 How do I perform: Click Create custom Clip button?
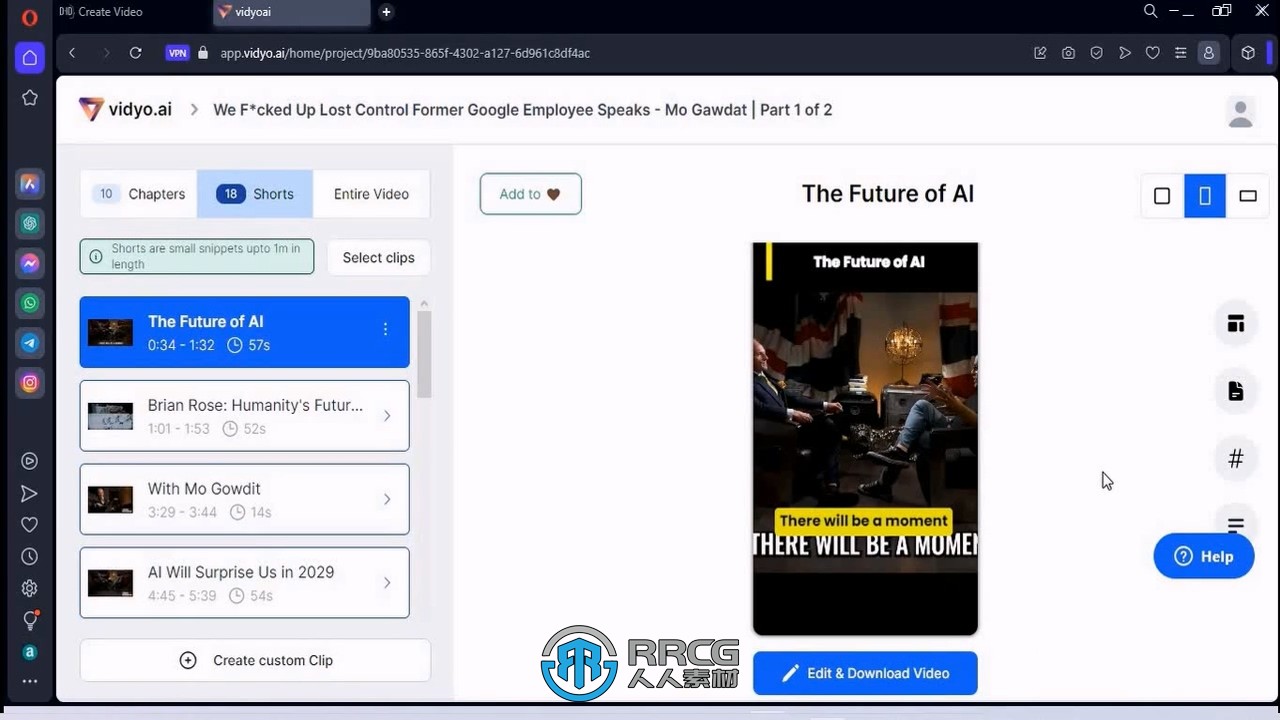coord(255,660)
